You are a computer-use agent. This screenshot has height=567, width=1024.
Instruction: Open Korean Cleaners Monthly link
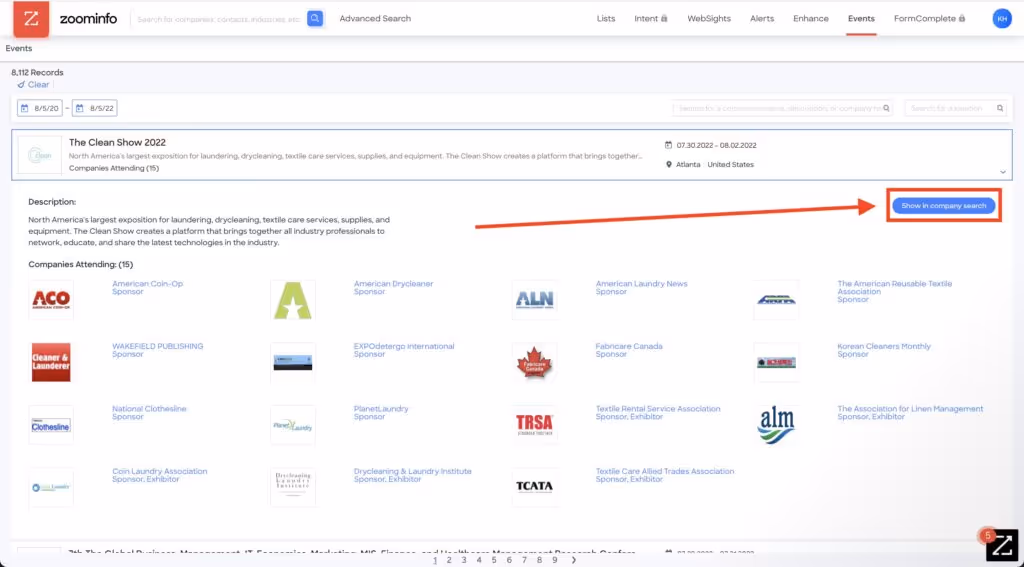[x=884, y=346]
